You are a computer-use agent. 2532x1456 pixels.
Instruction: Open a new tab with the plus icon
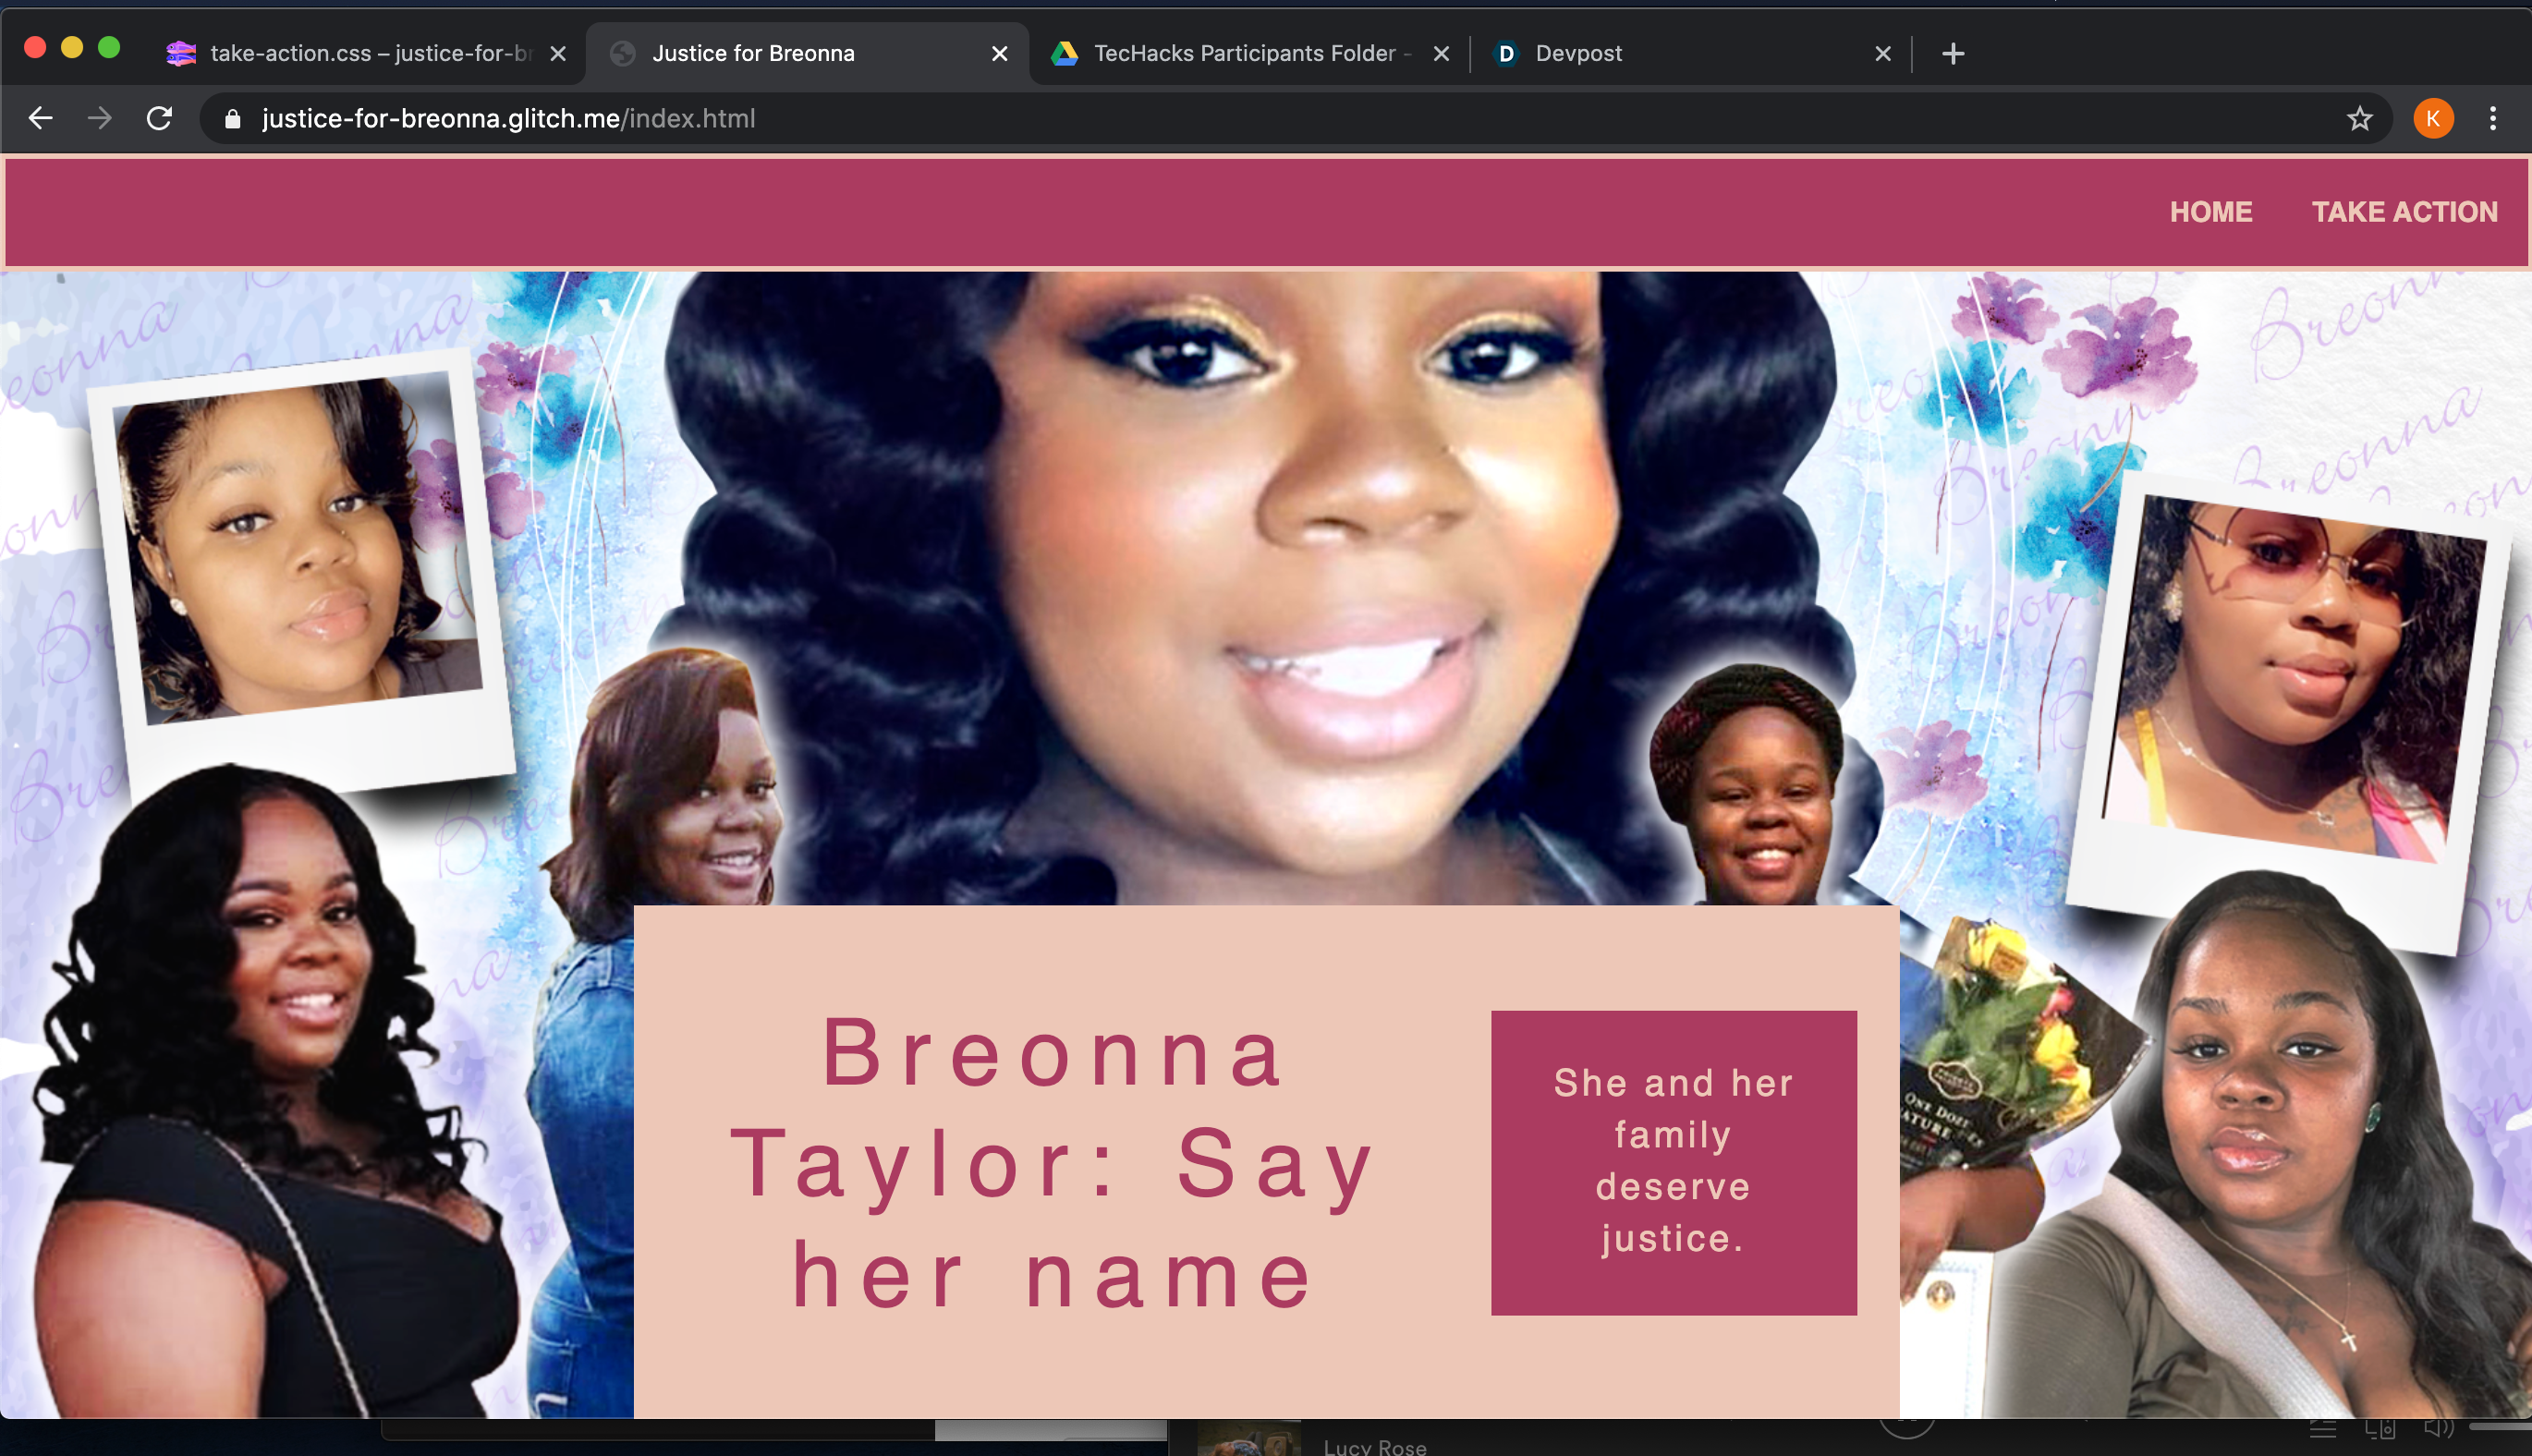pyautogui.click(x=1952, y=53)
